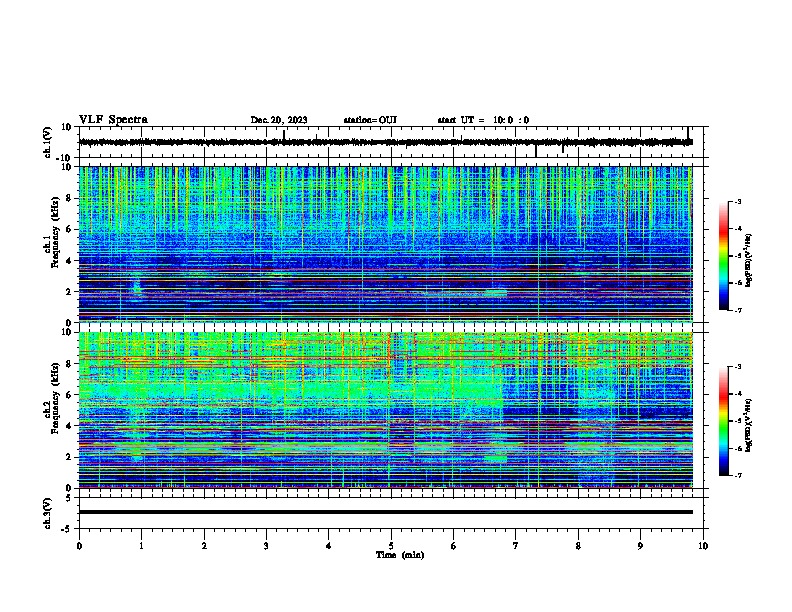This screenshot has height=612, width=792.
Task: Click the '-3' label on ch.2 color scale
Action: click(738, 367)
